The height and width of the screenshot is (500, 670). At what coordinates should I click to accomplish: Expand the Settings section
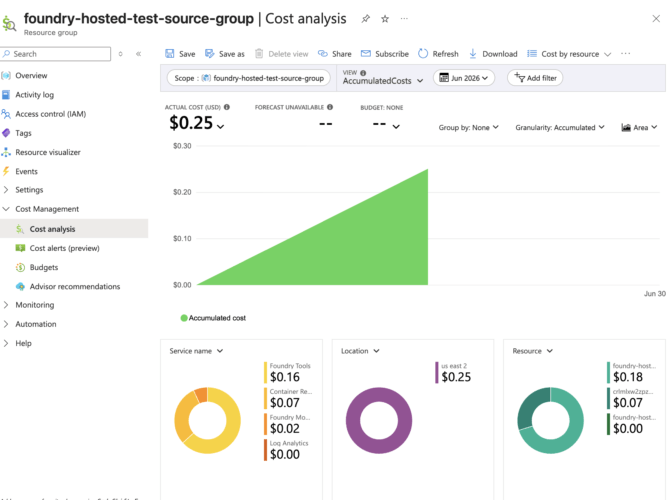click(x=6, y=190)
